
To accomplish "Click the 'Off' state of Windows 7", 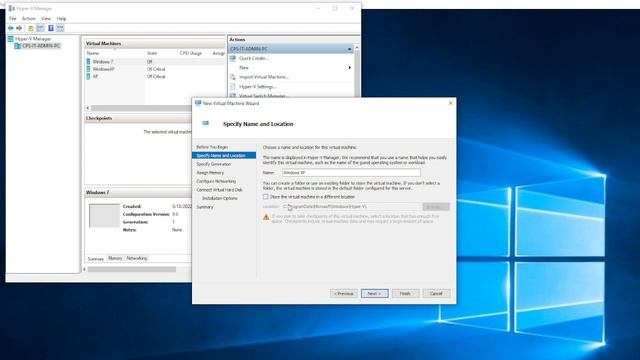I will pyautogui.click(x=149, y=62).
